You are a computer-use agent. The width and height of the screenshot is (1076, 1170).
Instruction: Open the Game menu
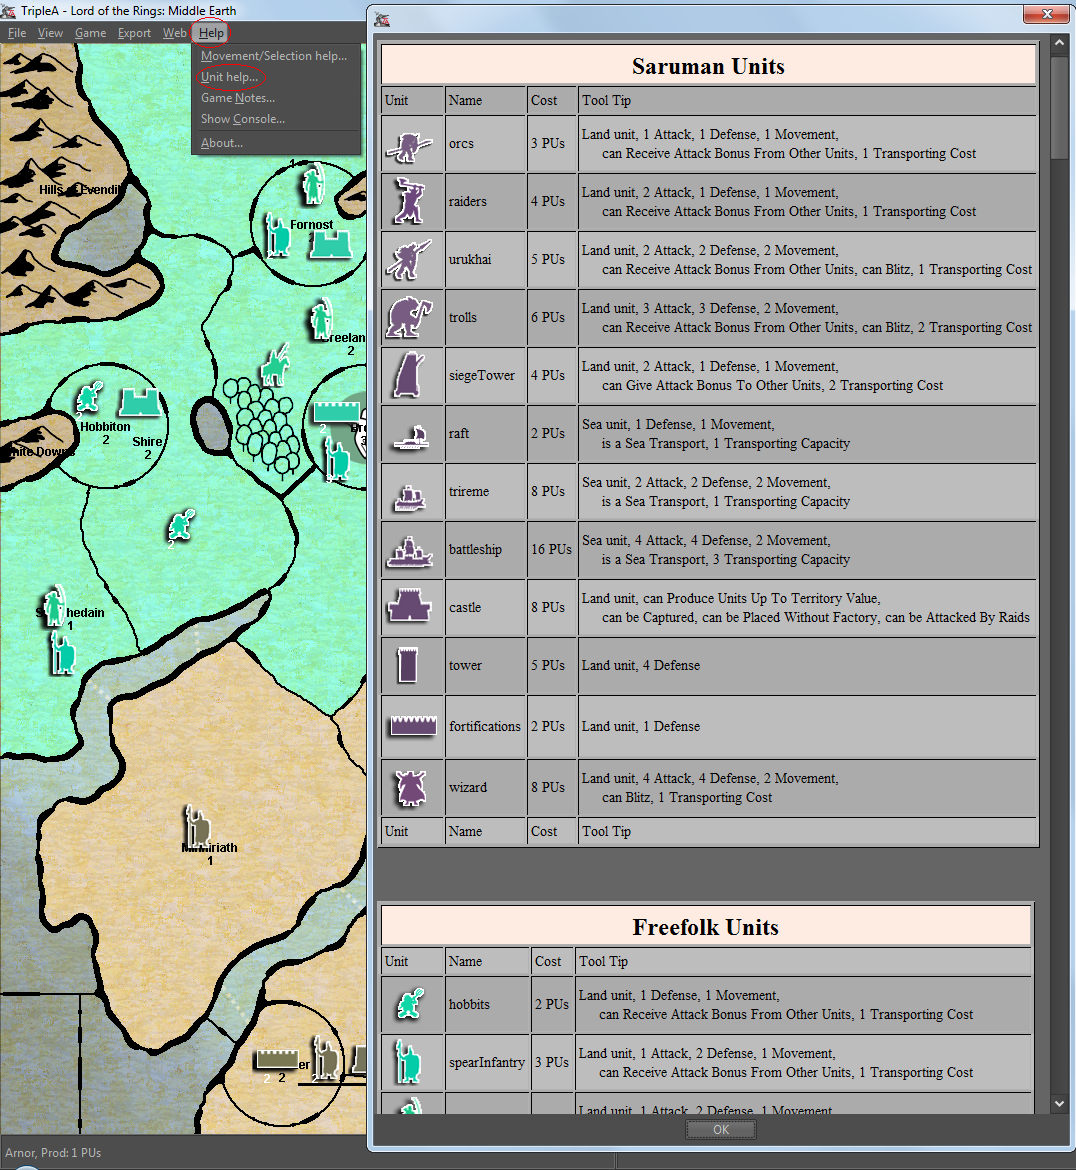tap(90, 33)
